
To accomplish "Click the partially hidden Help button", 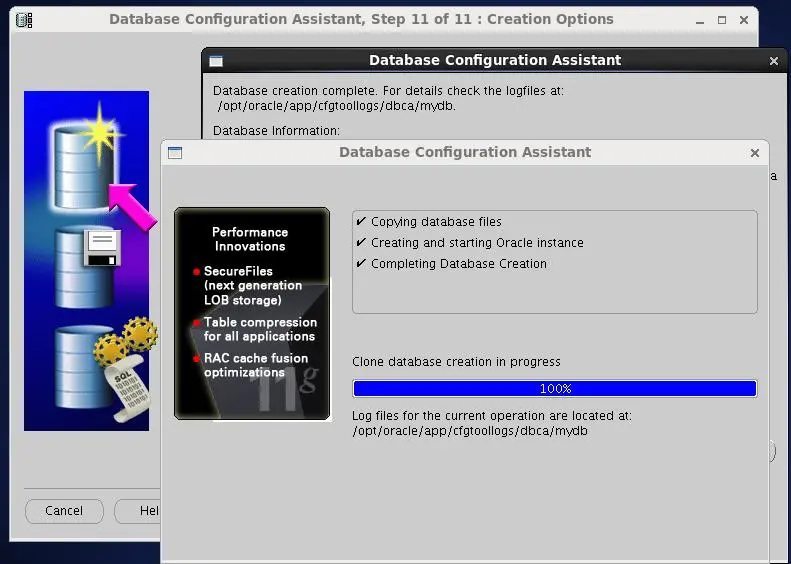I will pyautogui.click(x=138, y=511).
